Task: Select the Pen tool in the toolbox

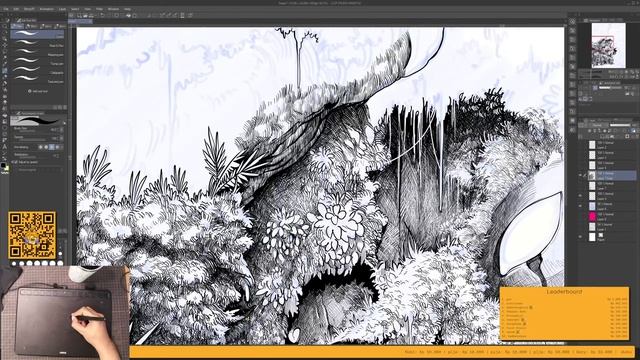Action: (x=5, y=71)
